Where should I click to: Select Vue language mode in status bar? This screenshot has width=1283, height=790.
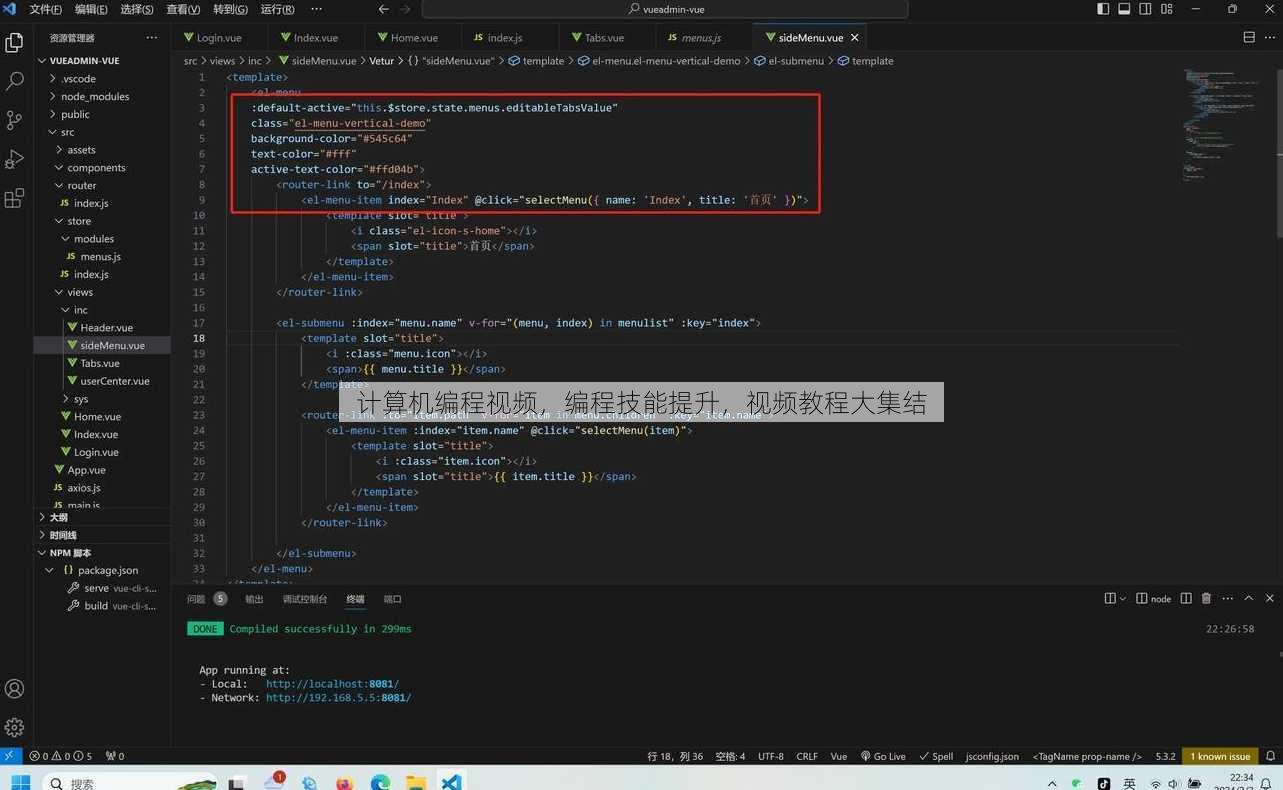tap(839, 756)
